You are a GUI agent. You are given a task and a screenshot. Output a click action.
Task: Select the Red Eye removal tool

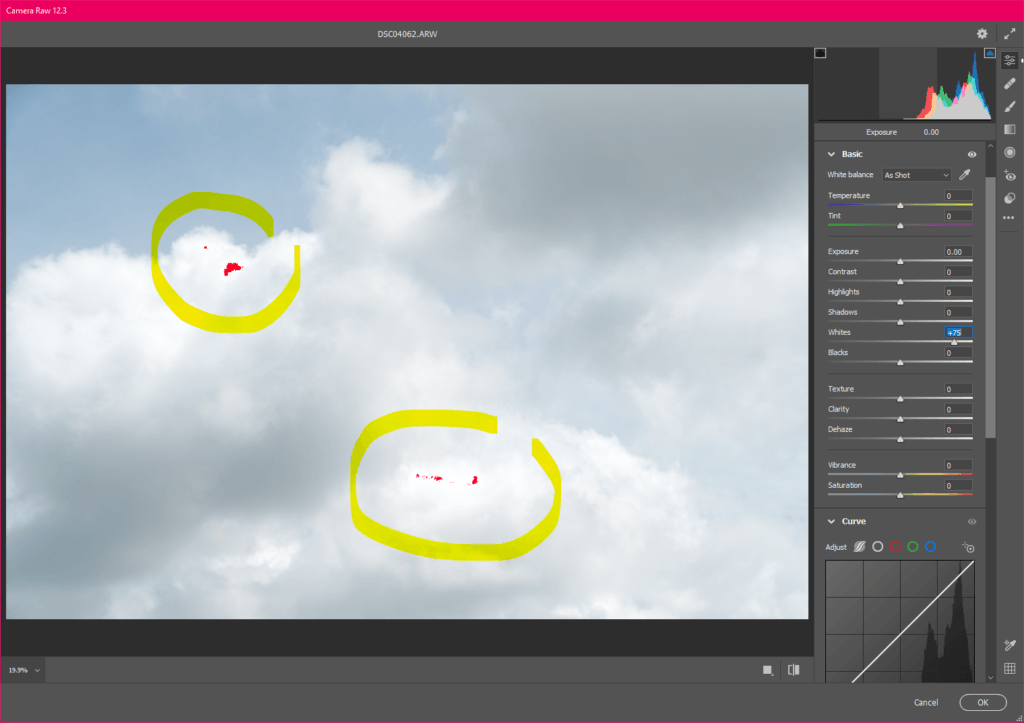[x=1010, y=175]
